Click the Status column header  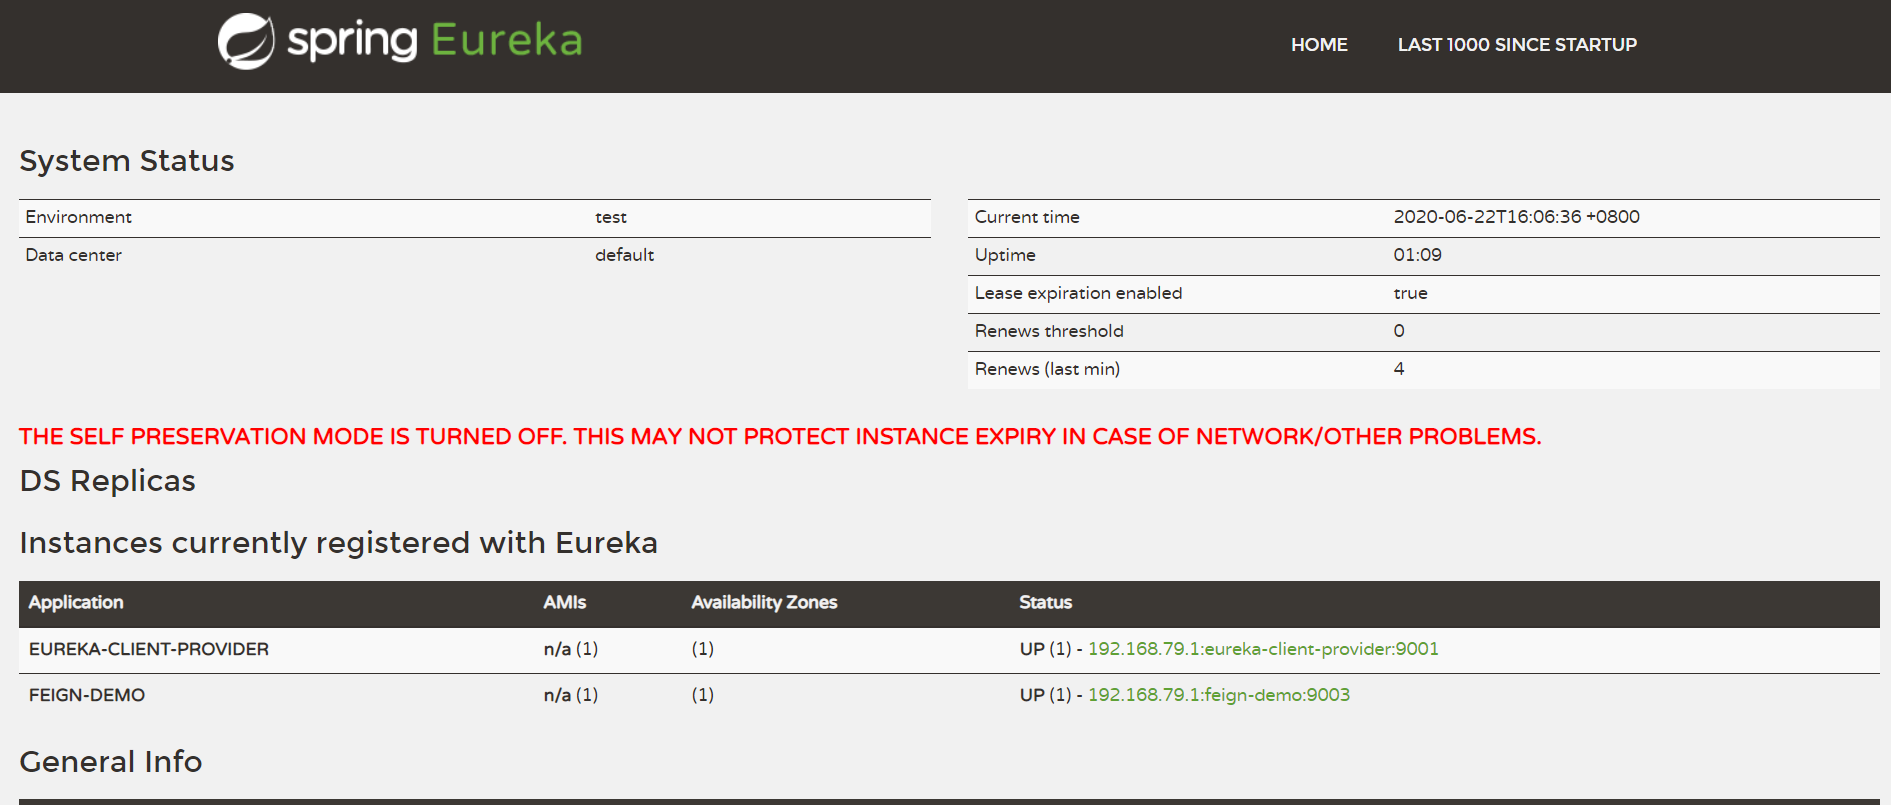1046,602
